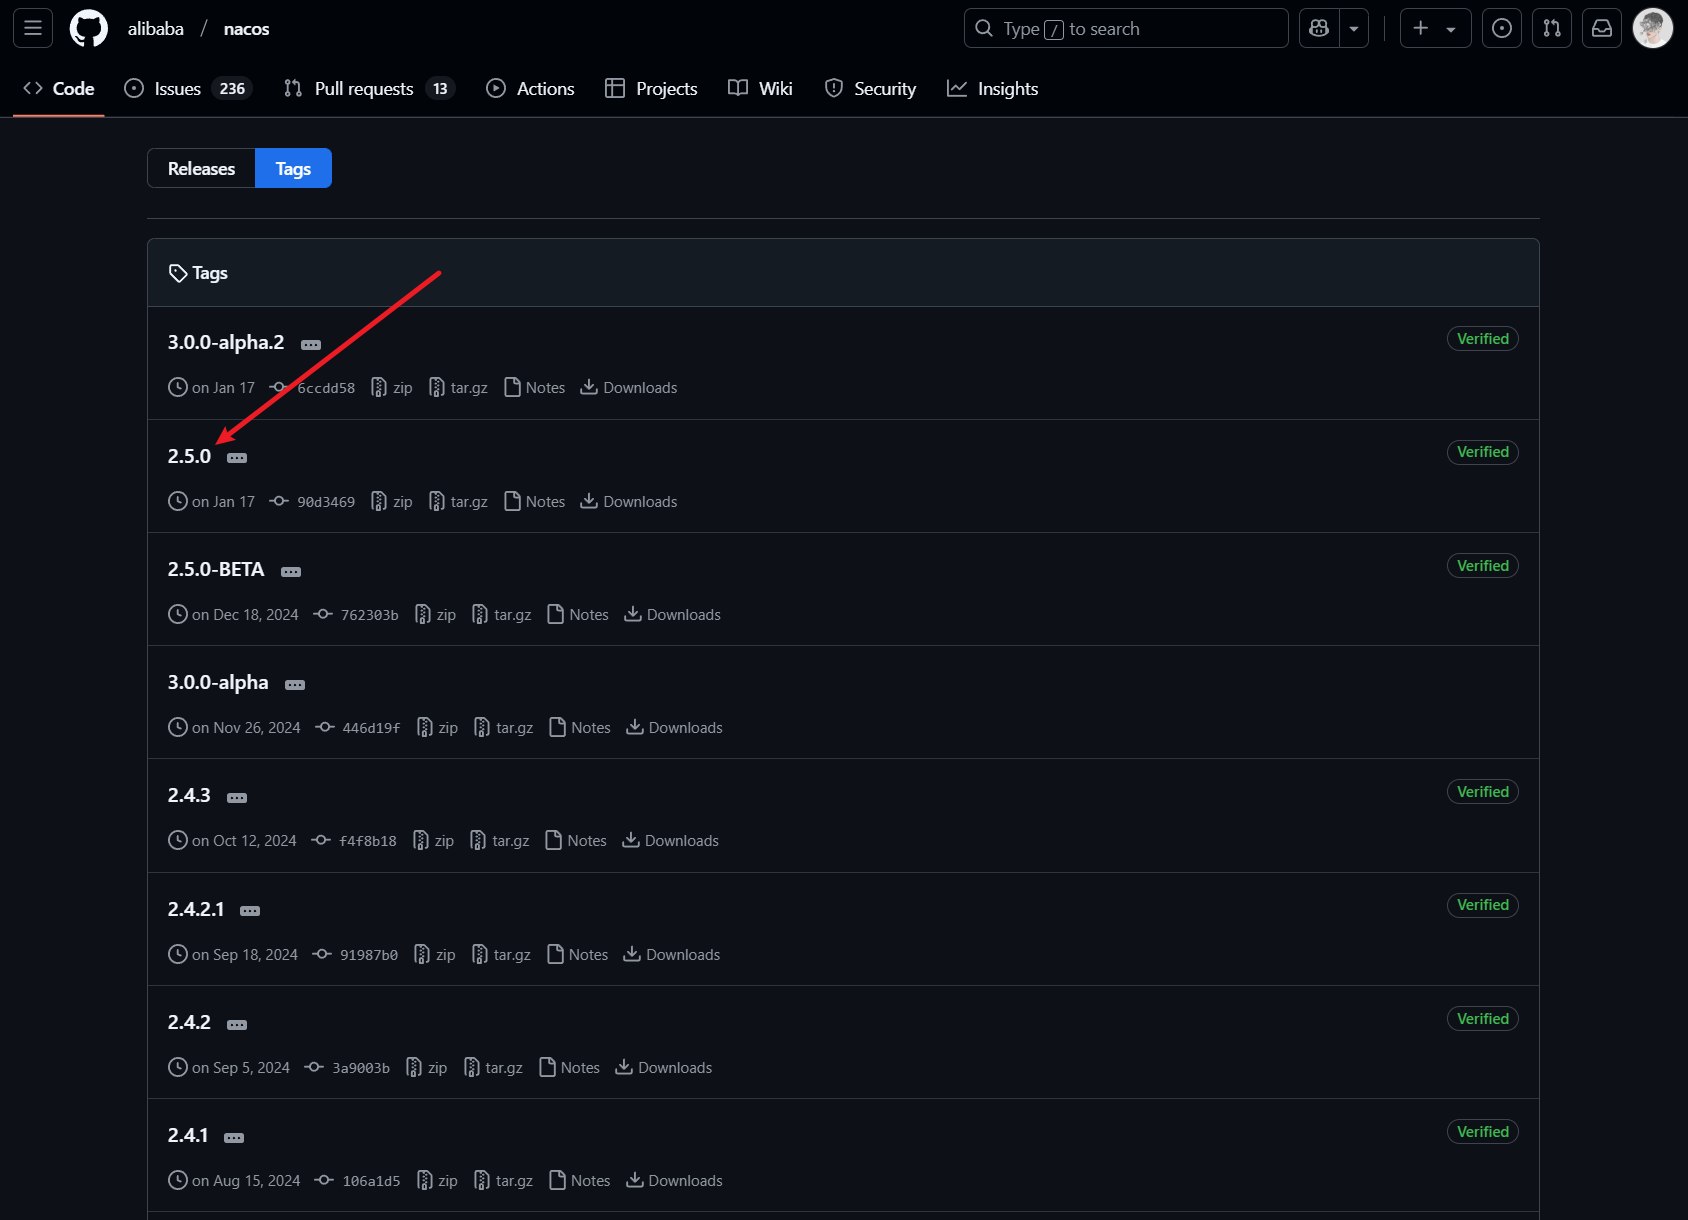Open Notes file icon for 2.5.0-BETA
This screenshot has width=1688, height=1220.
pyautogui.click(x=556, y=614)
